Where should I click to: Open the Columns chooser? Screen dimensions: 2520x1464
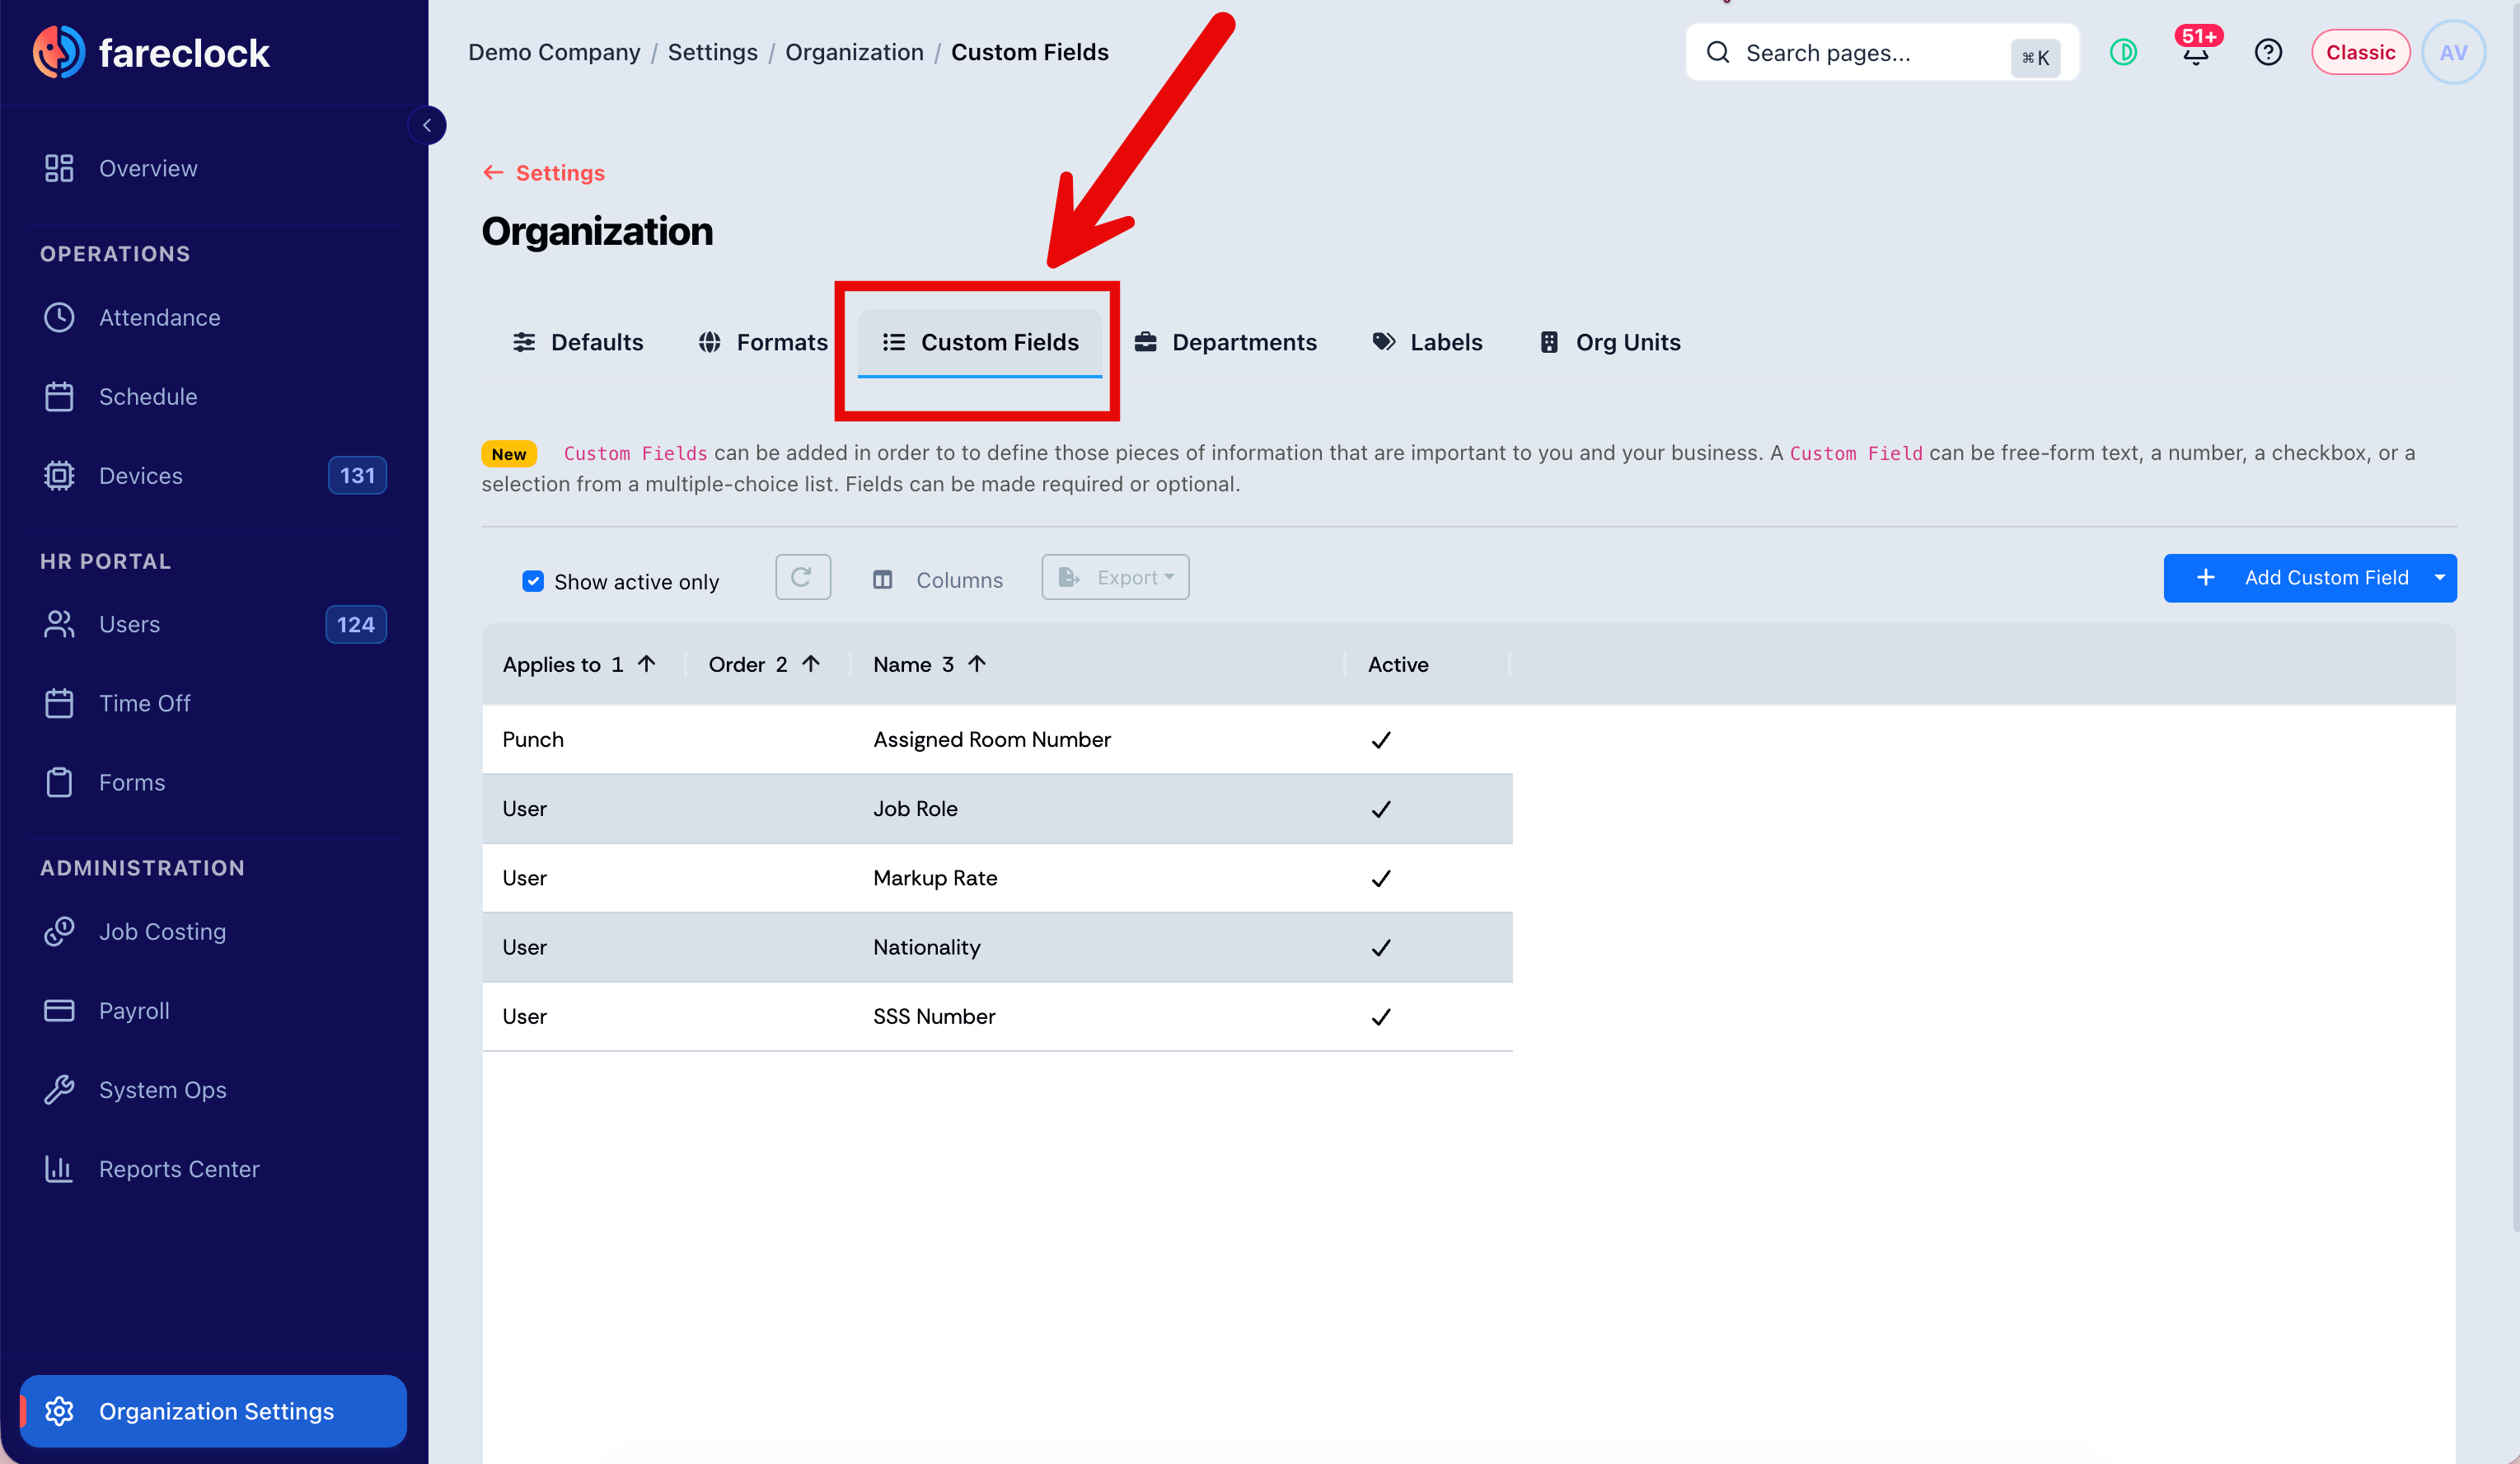(x=938, y=580)
